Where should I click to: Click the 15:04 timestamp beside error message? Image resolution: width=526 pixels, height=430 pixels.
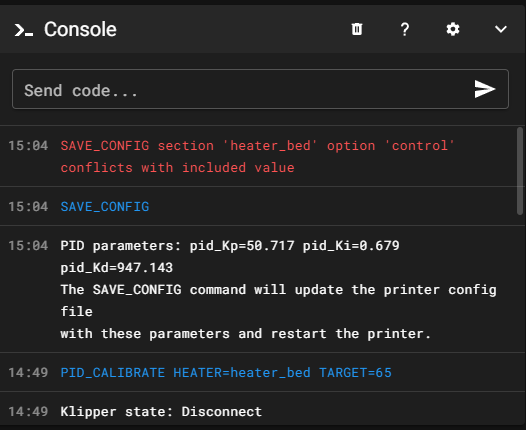point(28,146)
